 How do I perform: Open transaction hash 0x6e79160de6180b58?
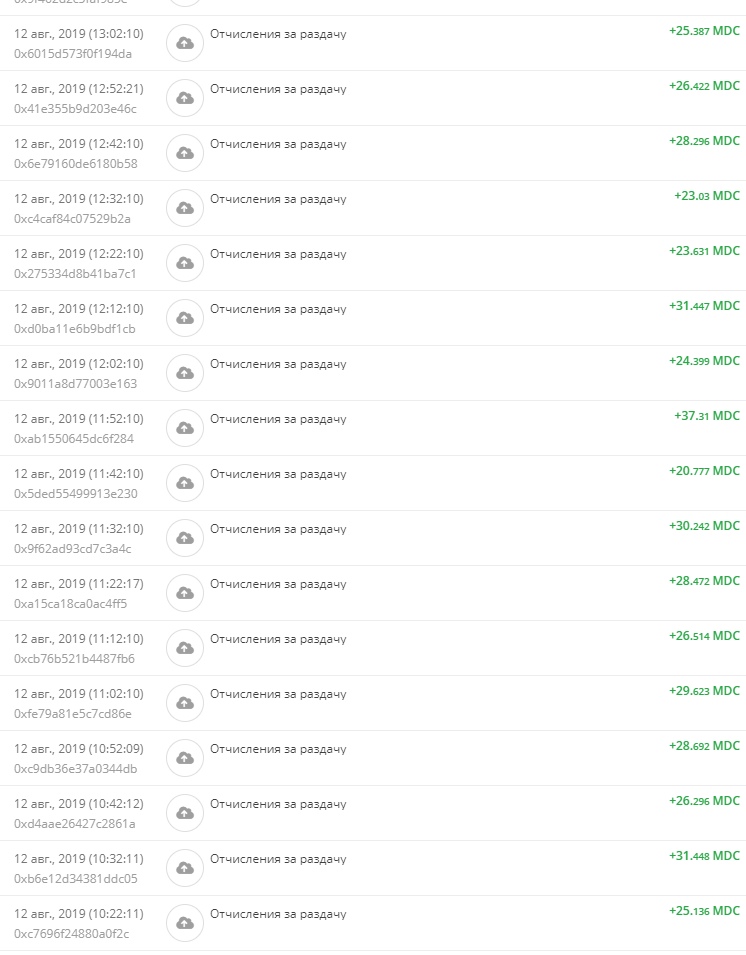pyautogui.click(x=76, y=164)
